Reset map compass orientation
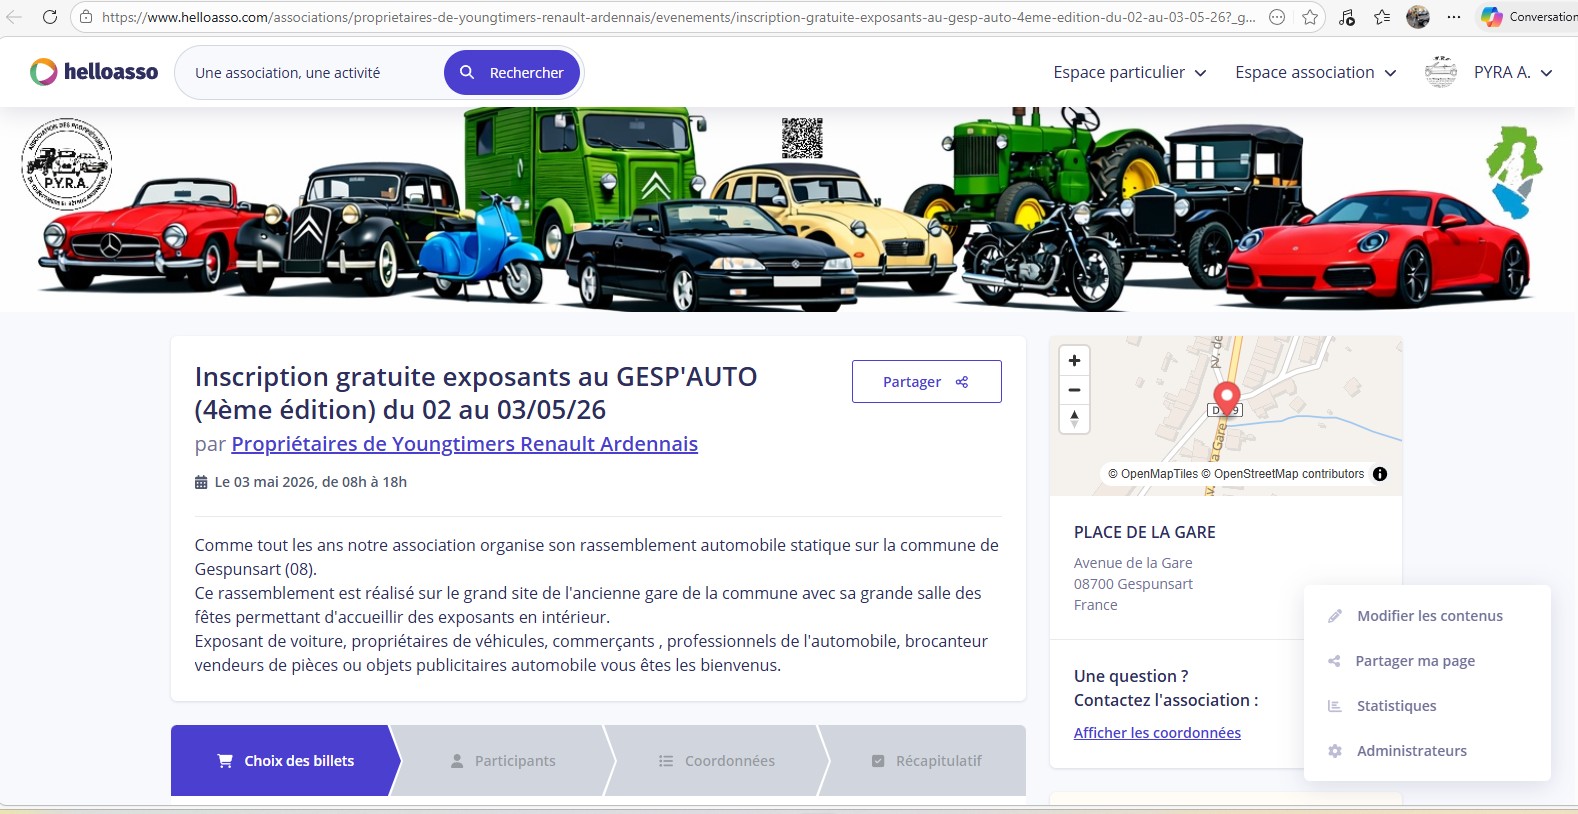 click(x=1074, y=419)
